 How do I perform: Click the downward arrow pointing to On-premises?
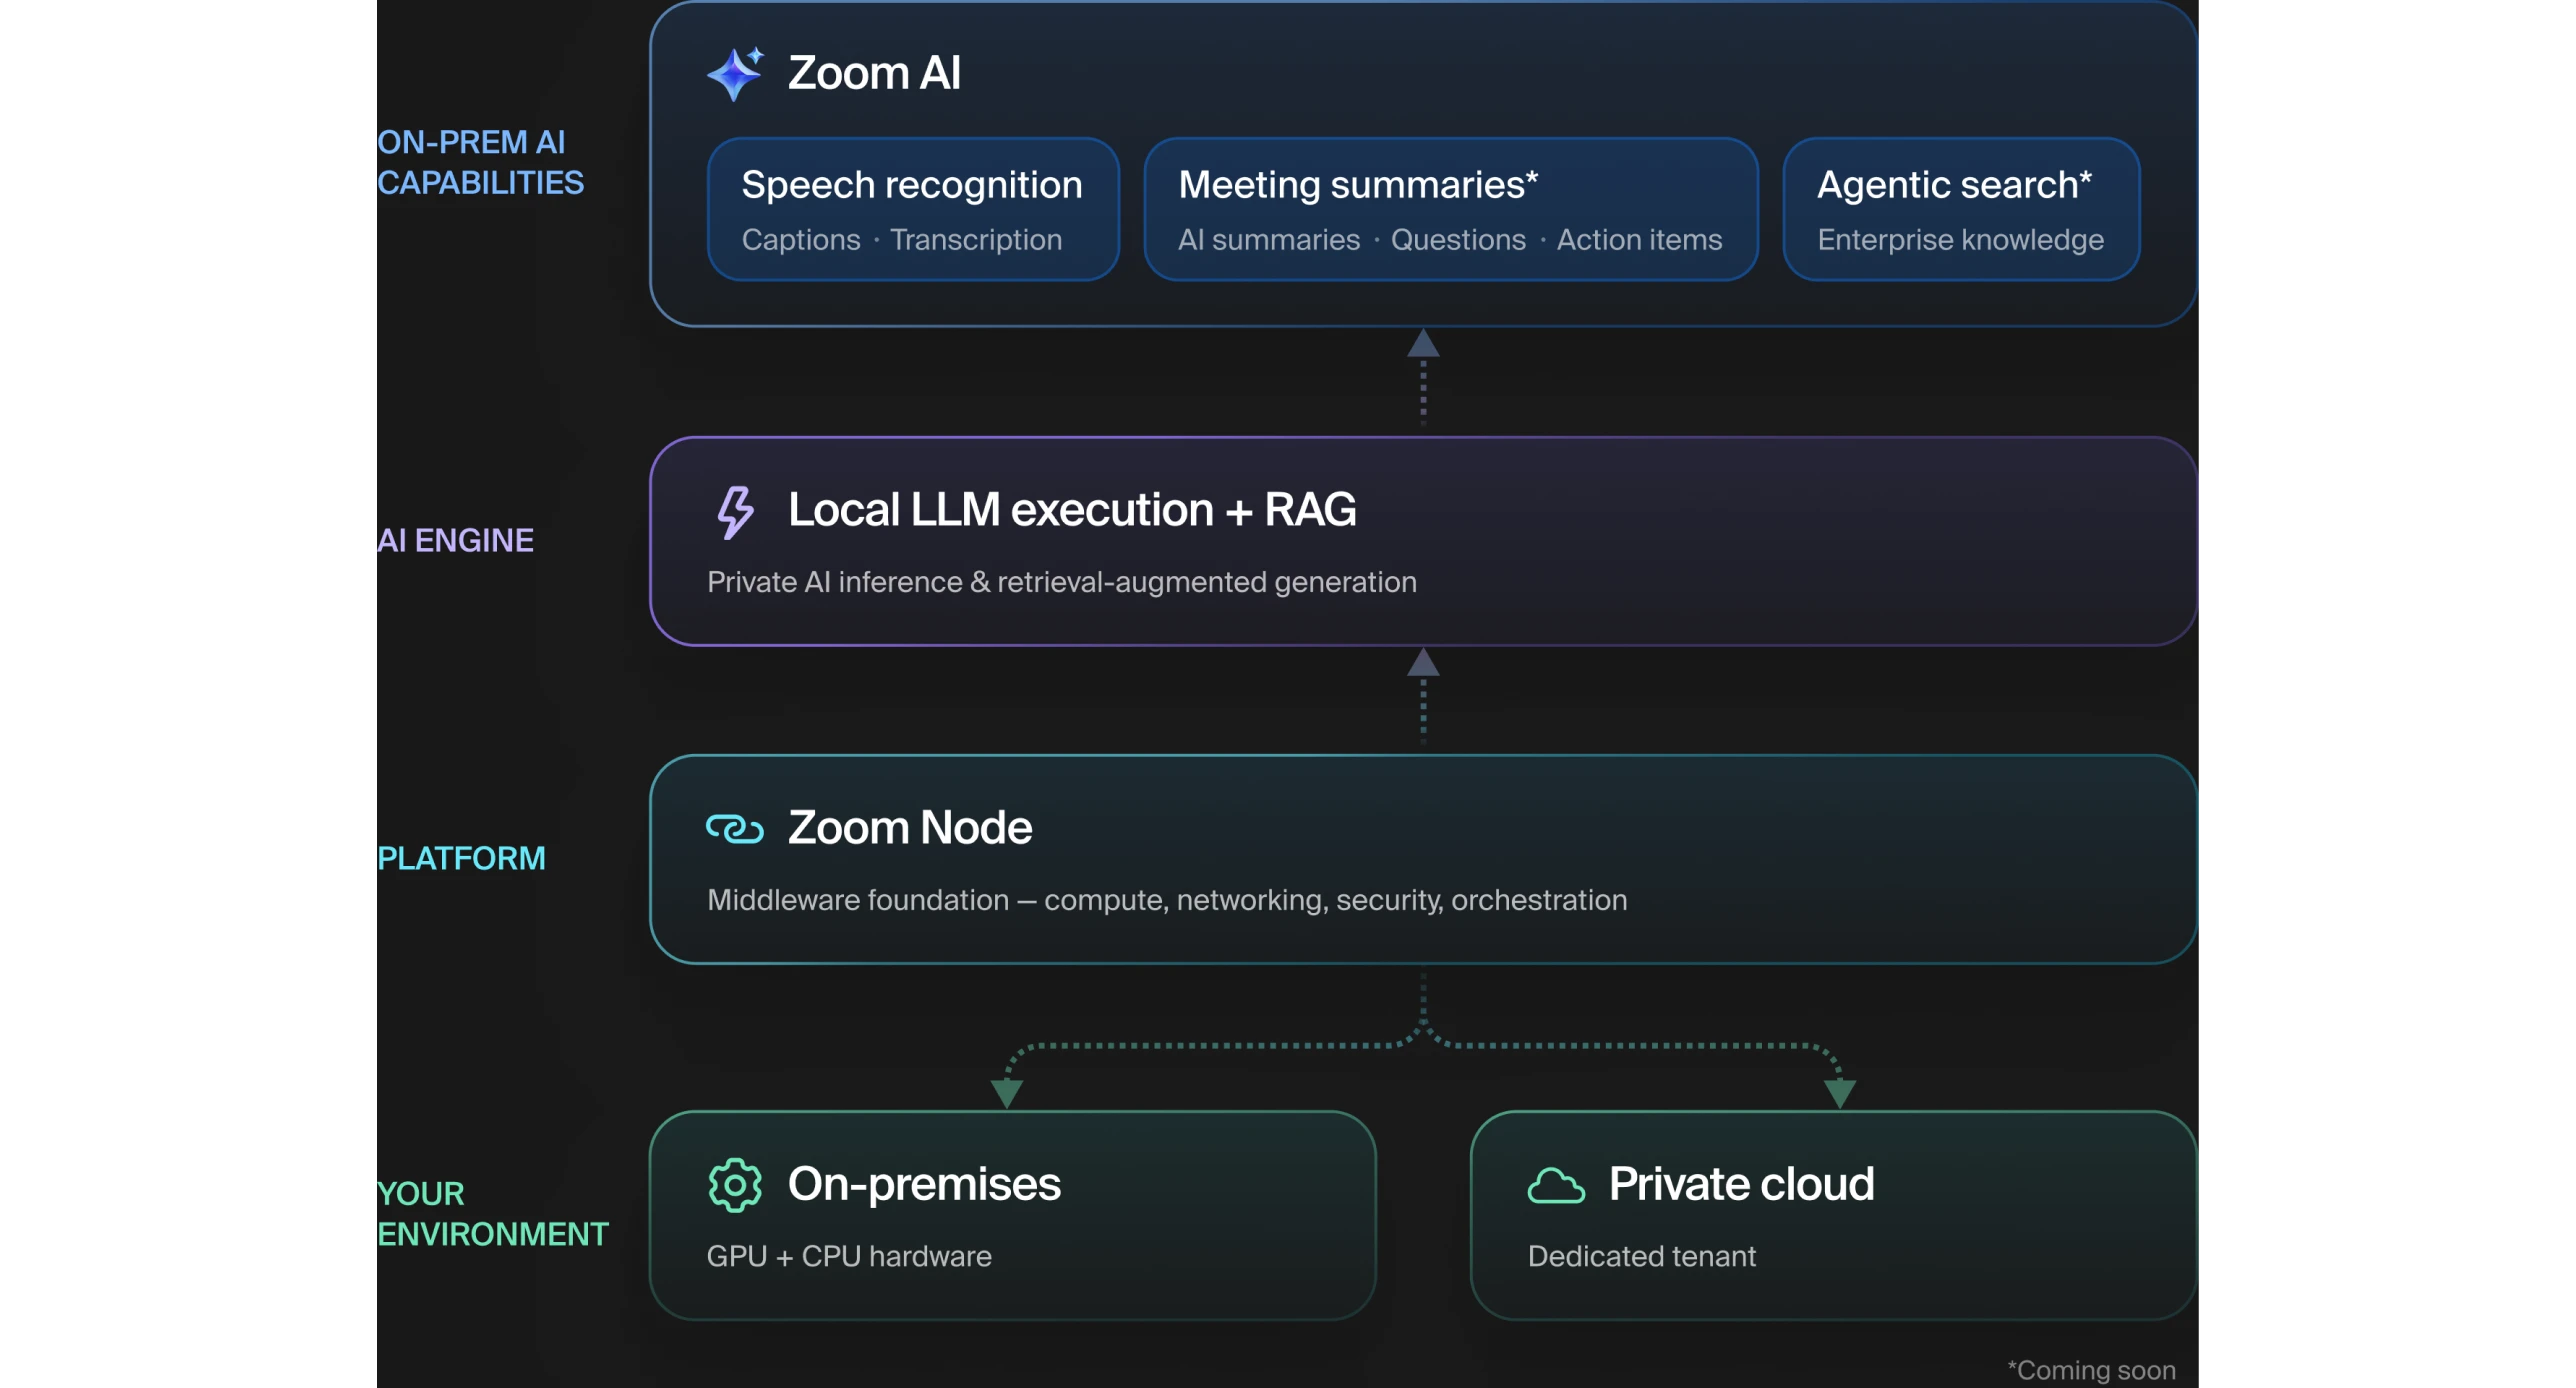click(1007, 1093)
